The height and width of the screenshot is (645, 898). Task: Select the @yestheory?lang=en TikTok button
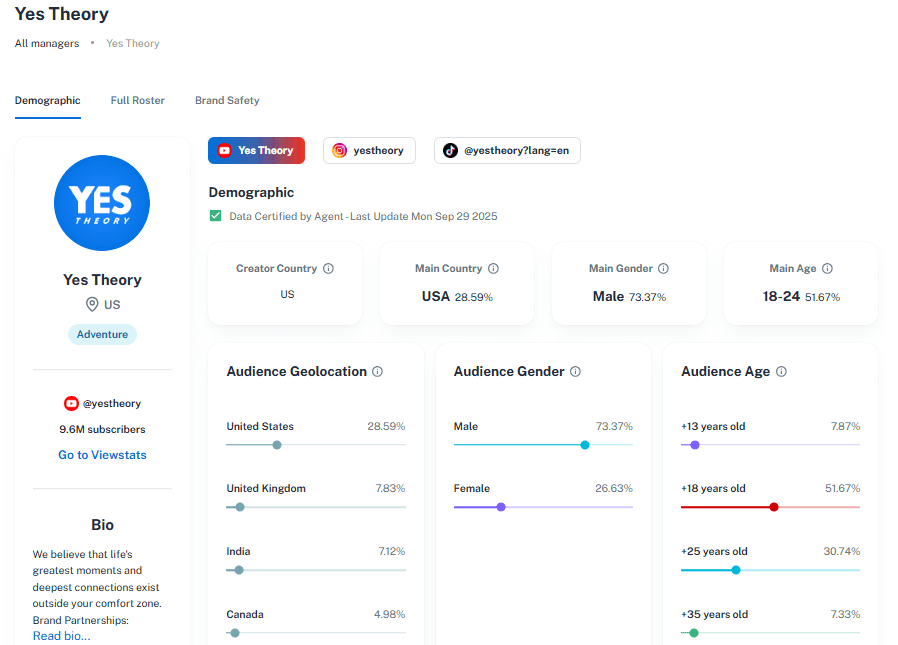[507, 151]
